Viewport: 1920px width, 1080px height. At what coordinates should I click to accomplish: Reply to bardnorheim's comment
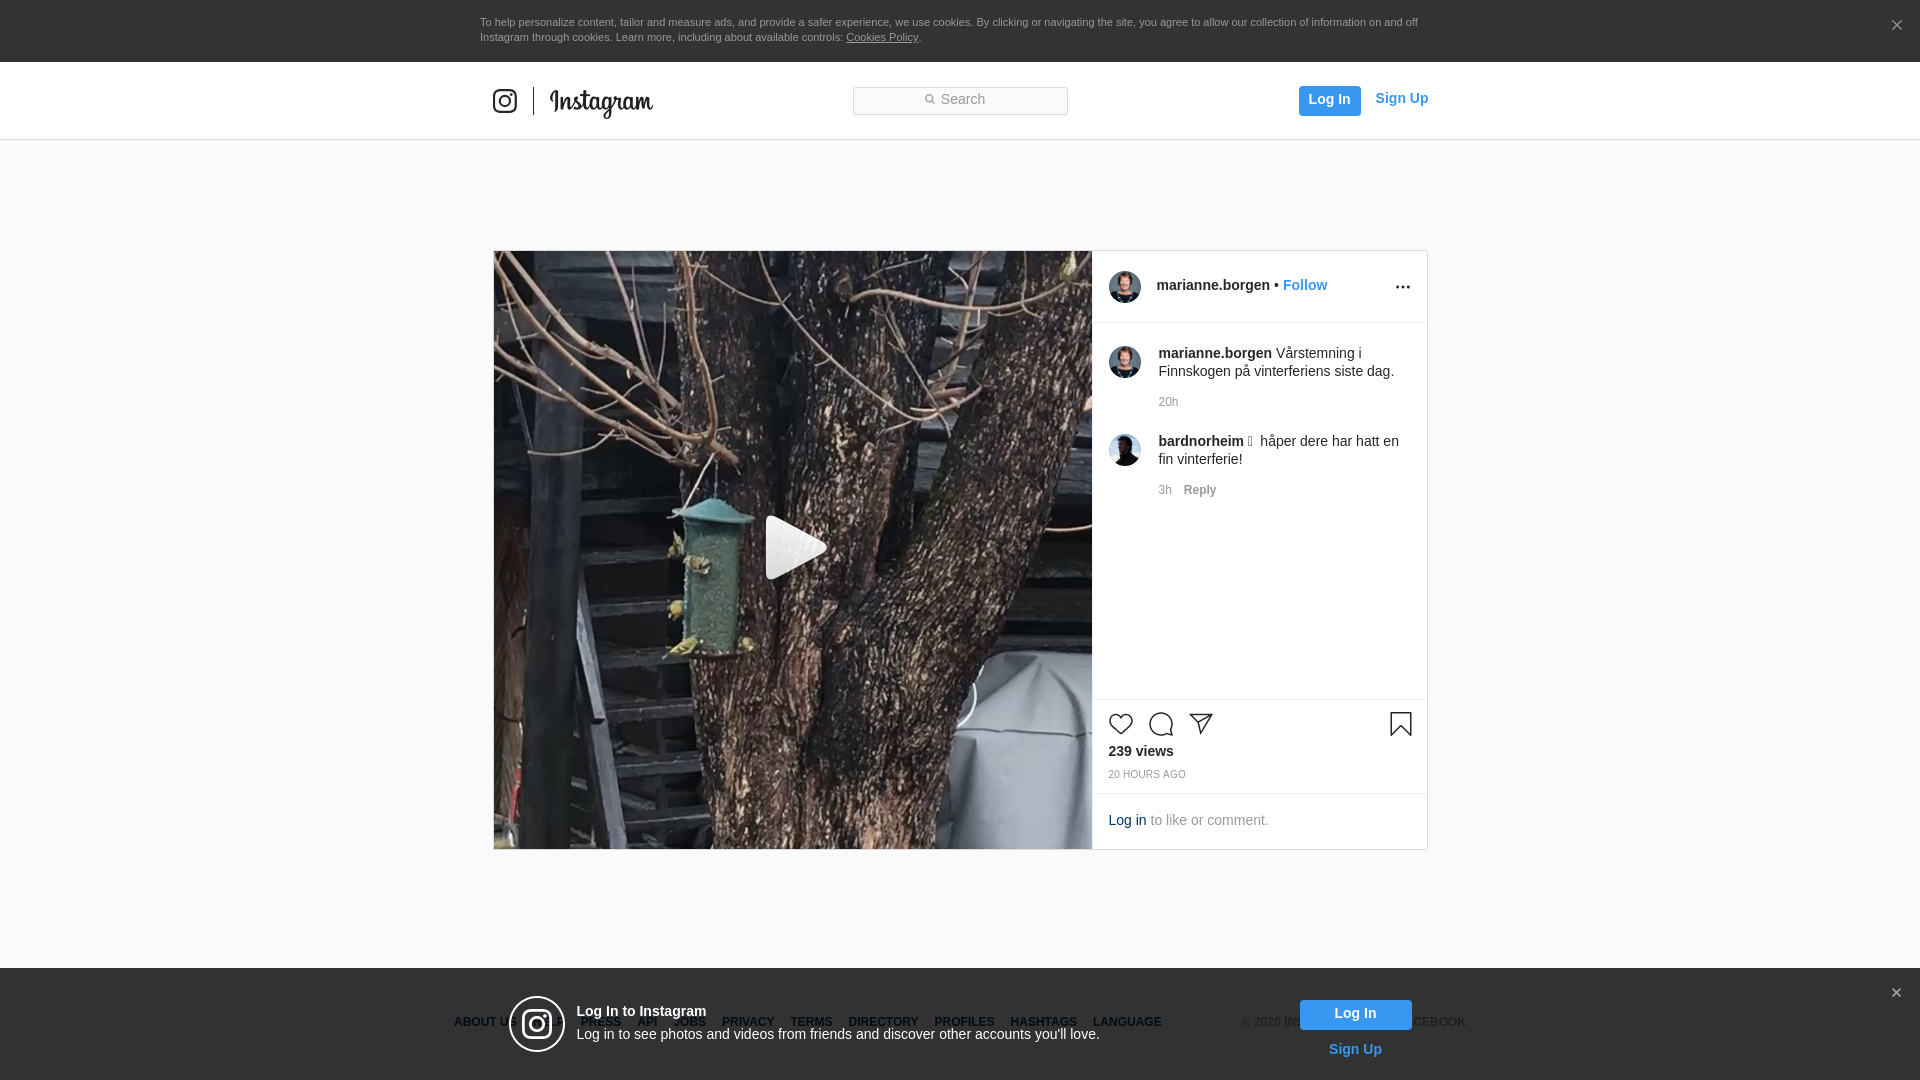point(1200,490)
